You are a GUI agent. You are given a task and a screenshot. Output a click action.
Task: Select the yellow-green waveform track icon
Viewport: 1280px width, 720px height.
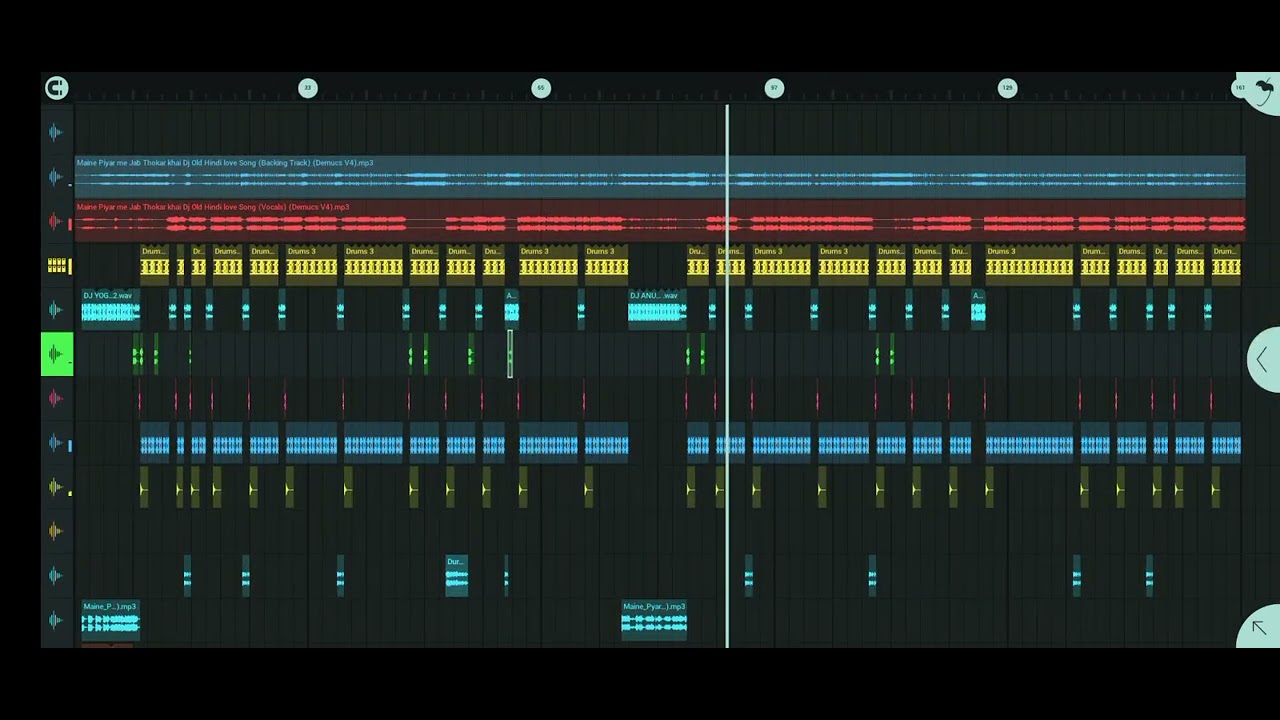click(56, 487)
